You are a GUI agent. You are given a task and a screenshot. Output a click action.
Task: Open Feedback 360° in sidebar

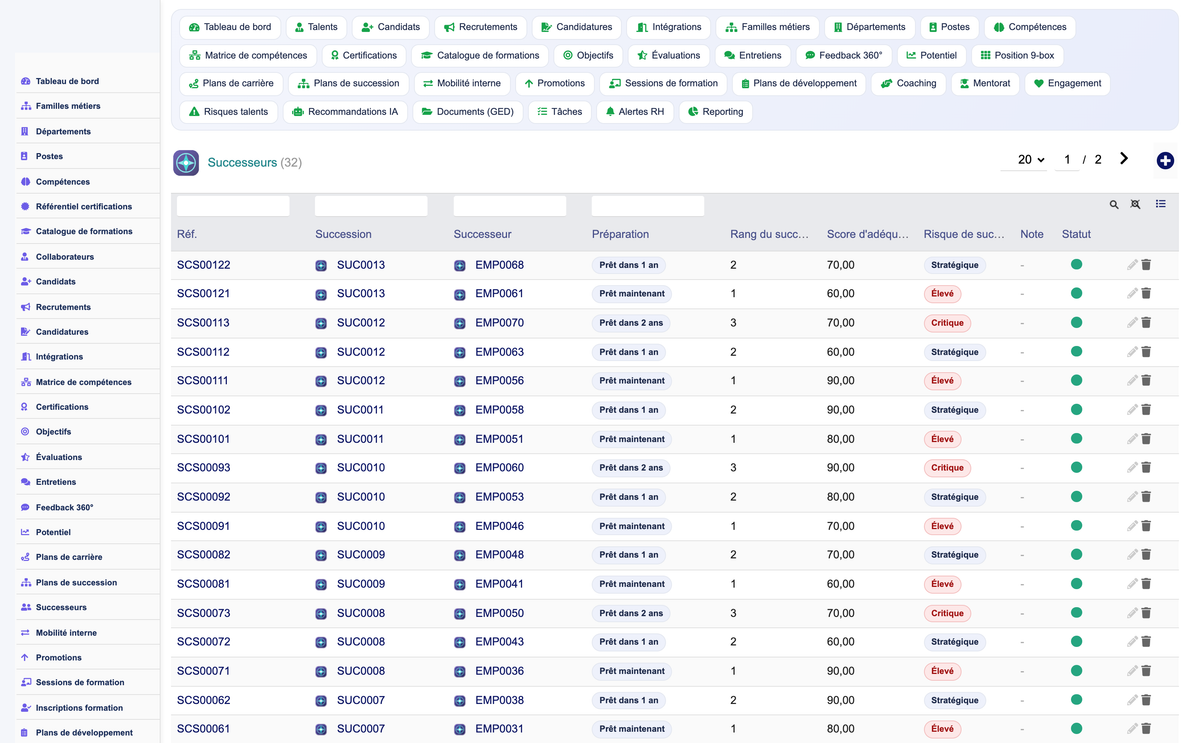click(64, 507)
